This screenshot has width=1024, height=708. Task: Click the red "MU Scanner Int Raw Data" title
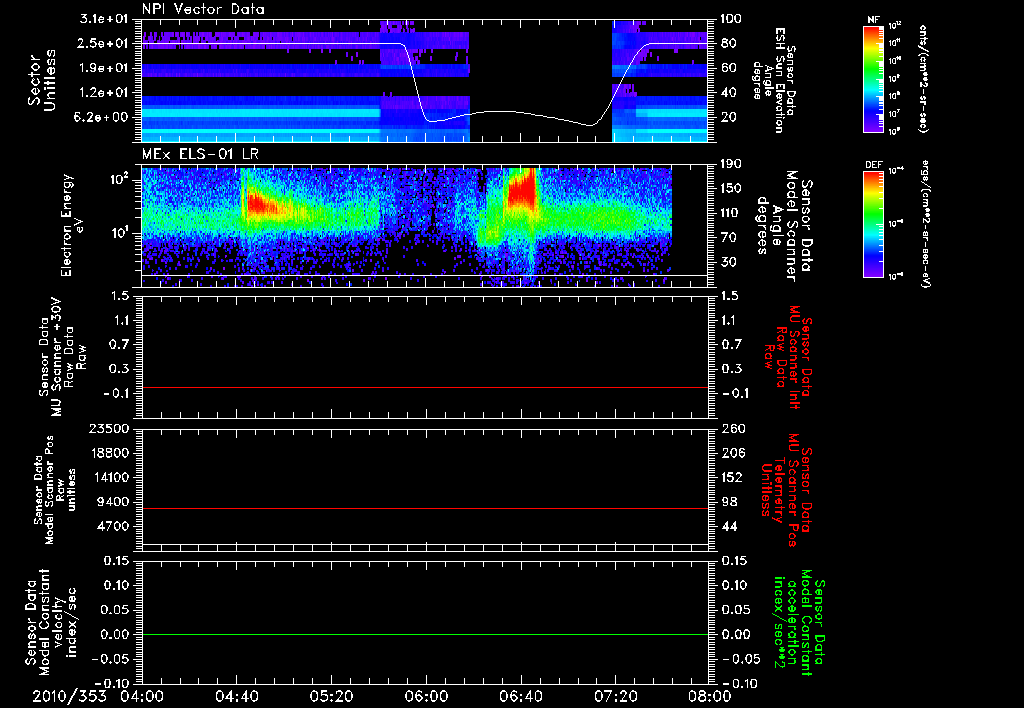coord(789,357)
